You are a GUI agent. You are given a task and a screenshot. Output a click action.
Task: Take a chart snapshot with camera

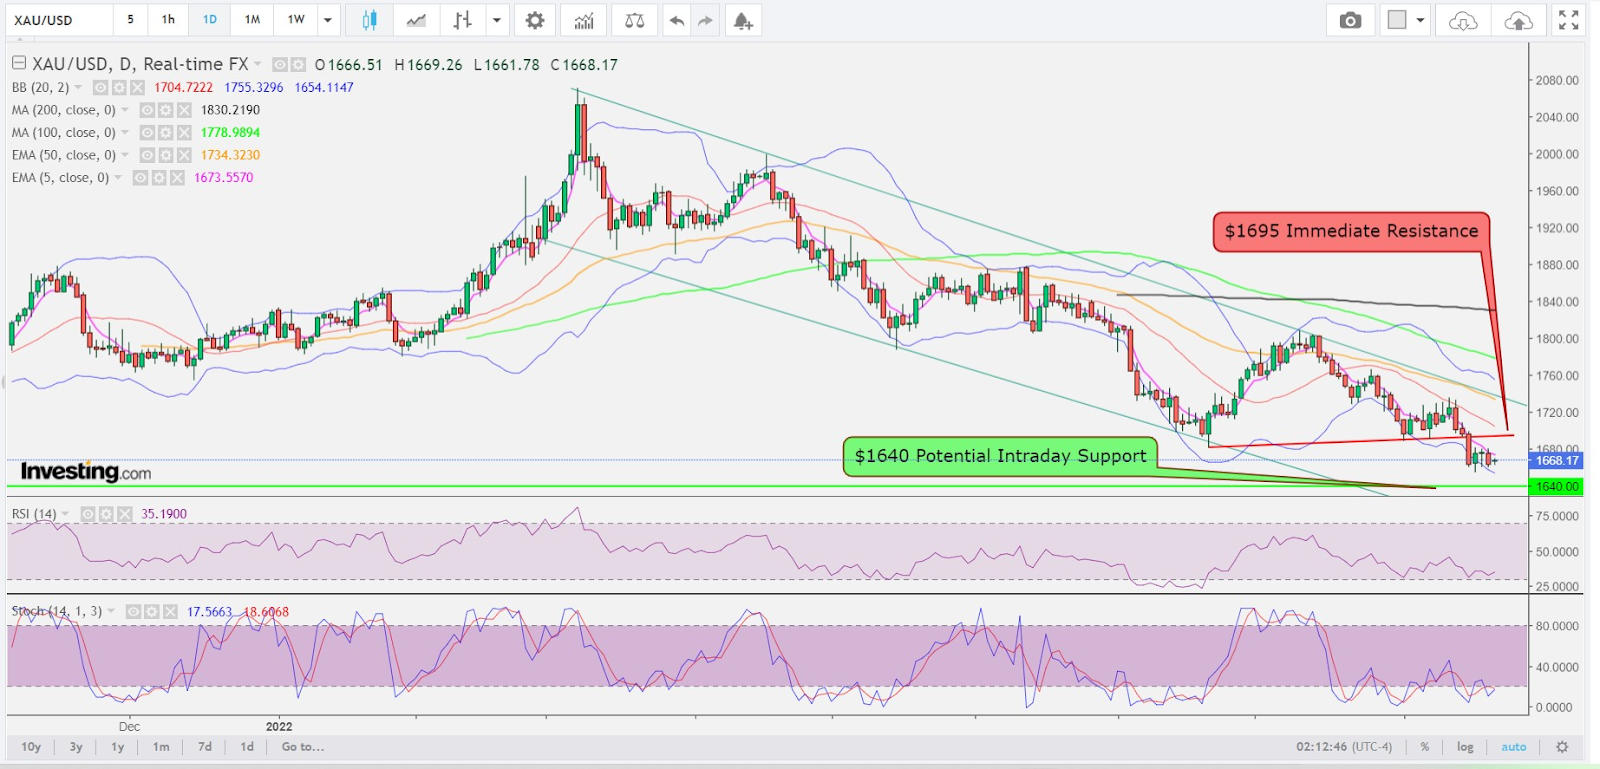pos(1350,20)
